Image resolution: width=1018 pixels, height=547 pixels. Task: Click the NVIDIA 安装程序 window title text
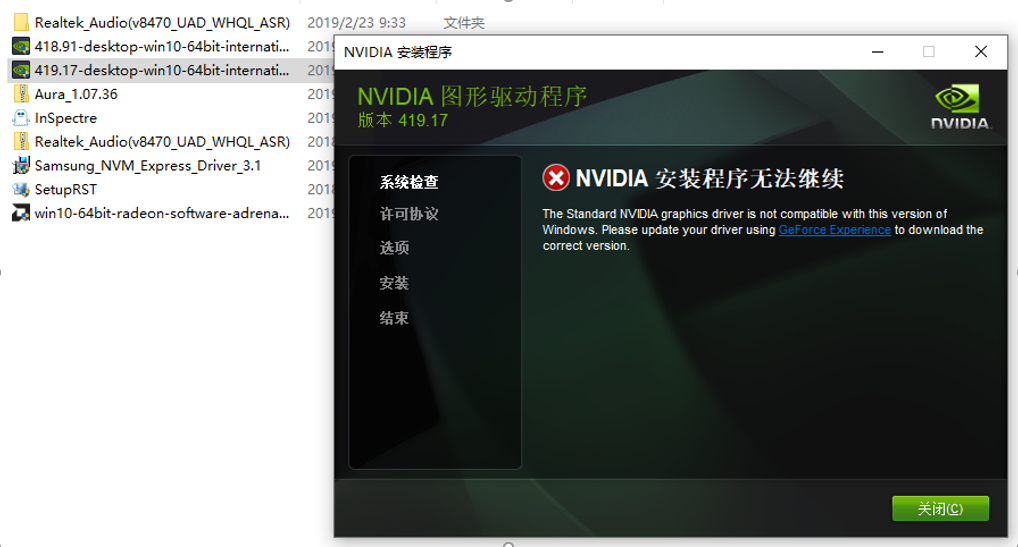click(x=397, y=52)
